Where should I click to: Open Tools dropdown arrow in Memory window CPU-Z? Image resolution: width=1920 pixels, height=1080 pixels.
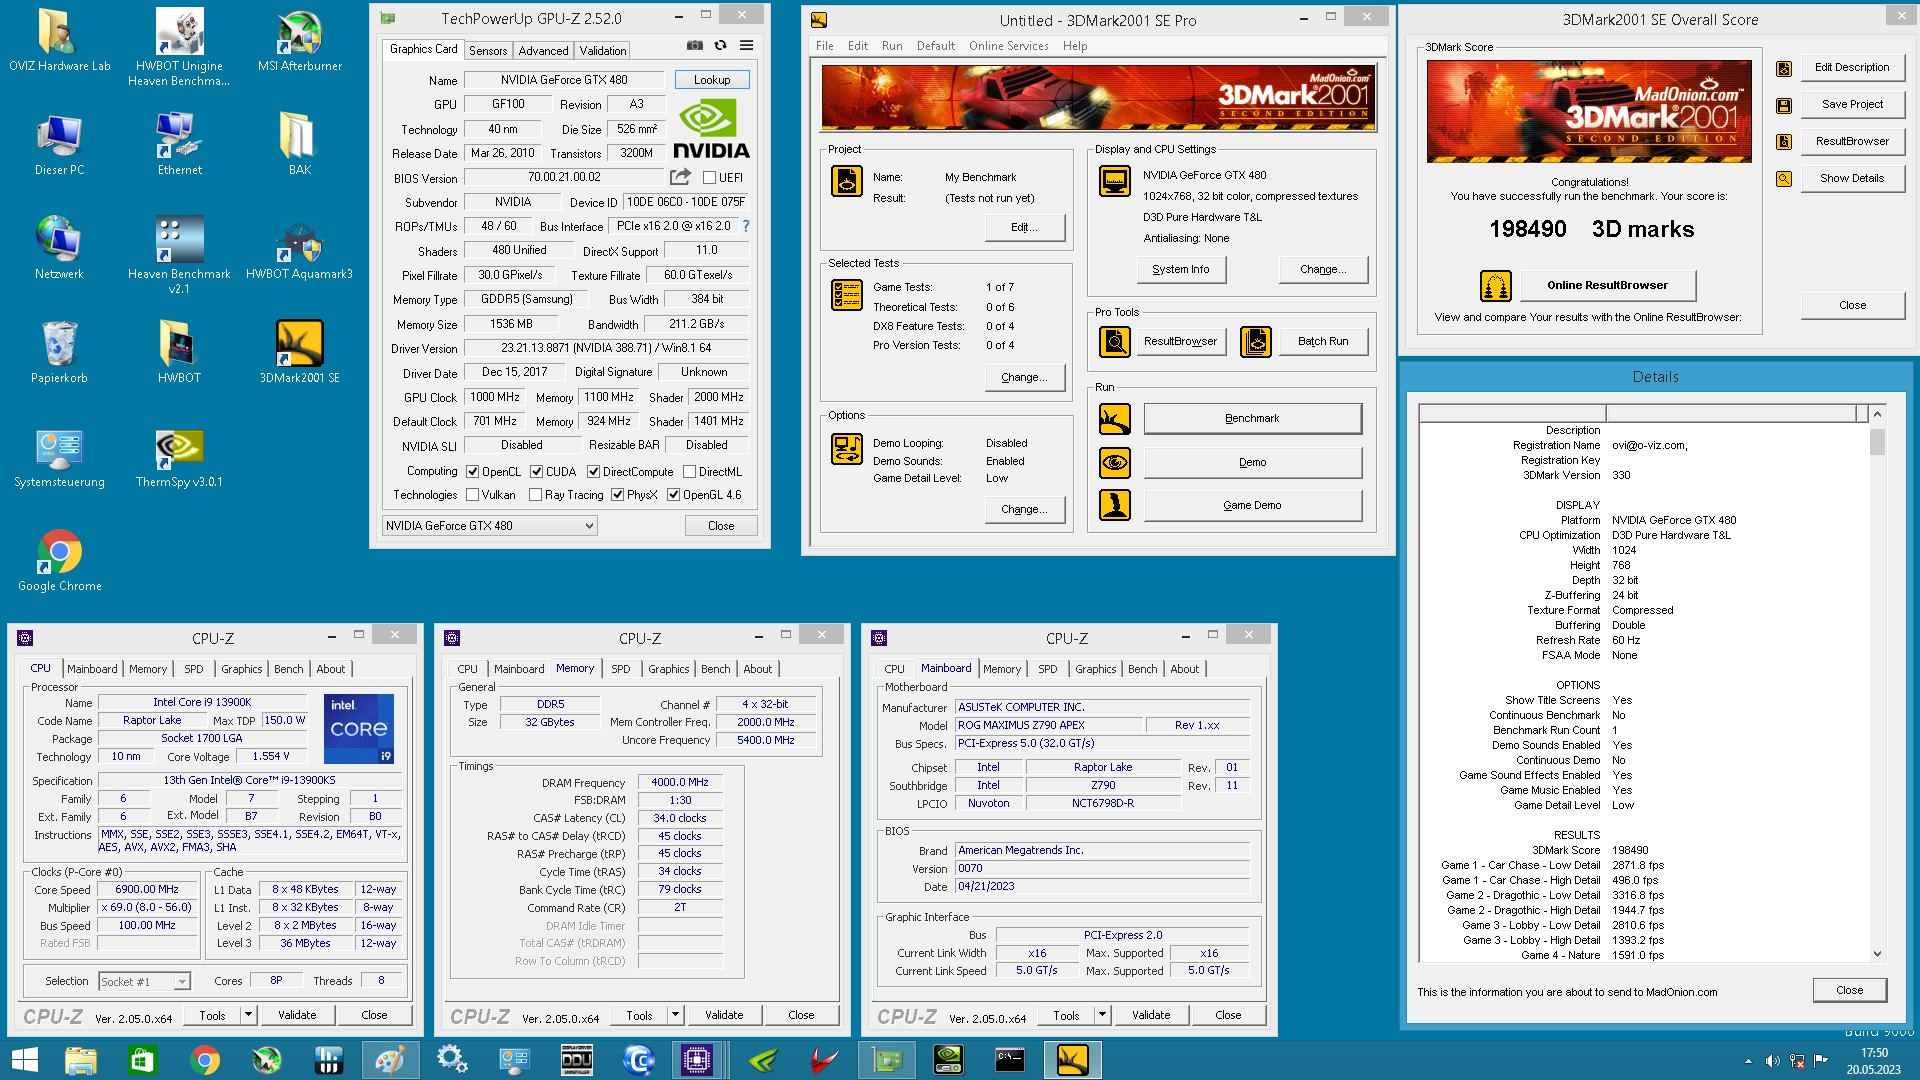[x=675, y=1015]
